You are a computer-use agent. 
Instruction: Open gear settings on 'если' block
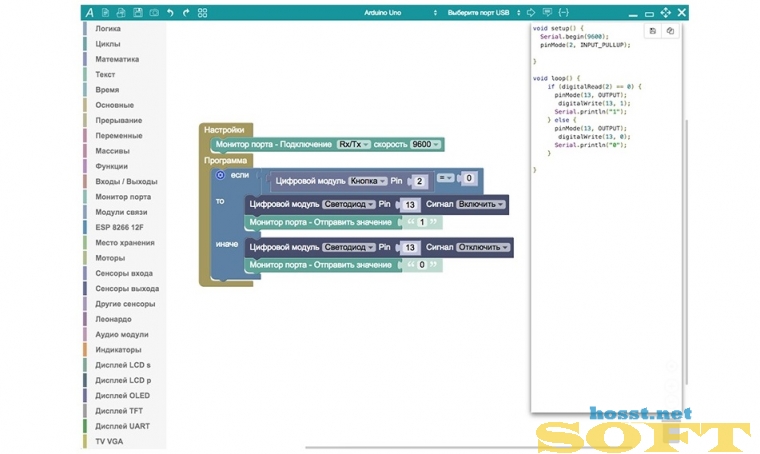(220, 175)
